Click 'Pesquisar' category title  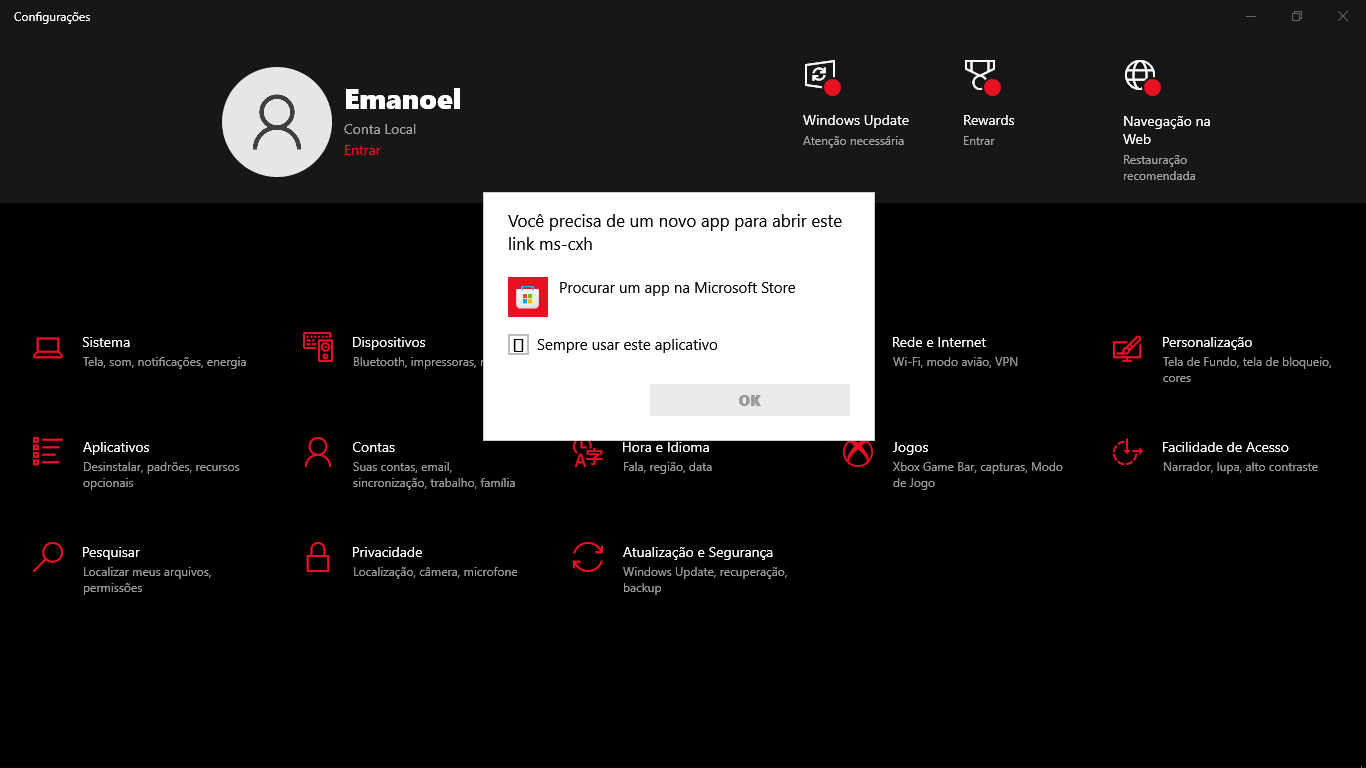[111, 552]
